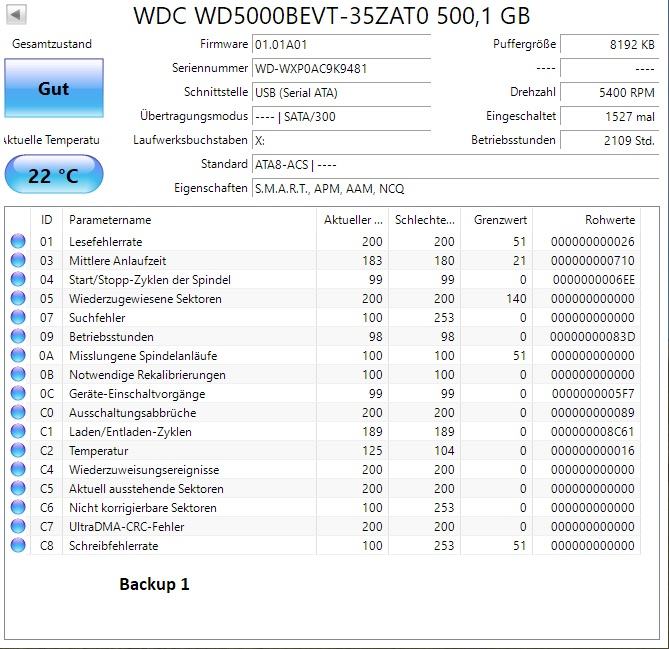Click the Standard field ATA8-ACS
The height and width of the screenshot is (649, 669).
coord(456,165)
